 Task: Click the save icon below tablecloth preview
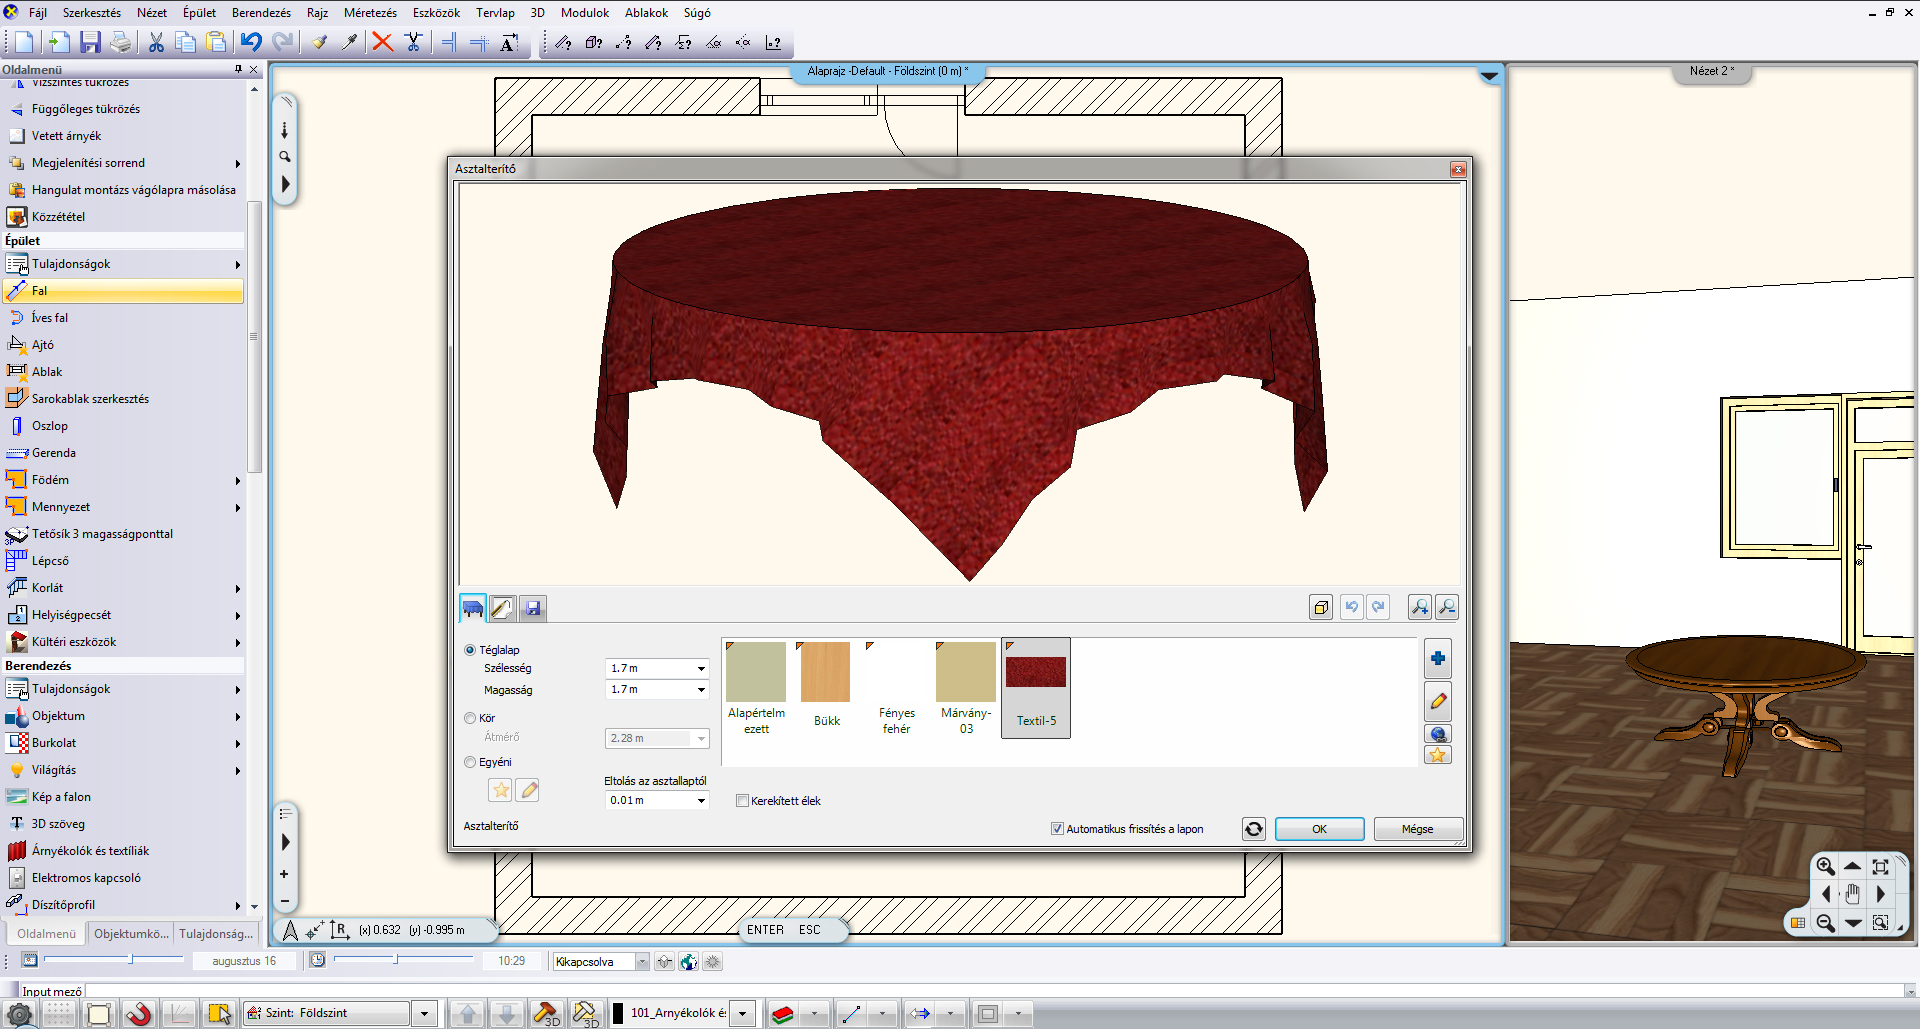(x=533, y=608)
